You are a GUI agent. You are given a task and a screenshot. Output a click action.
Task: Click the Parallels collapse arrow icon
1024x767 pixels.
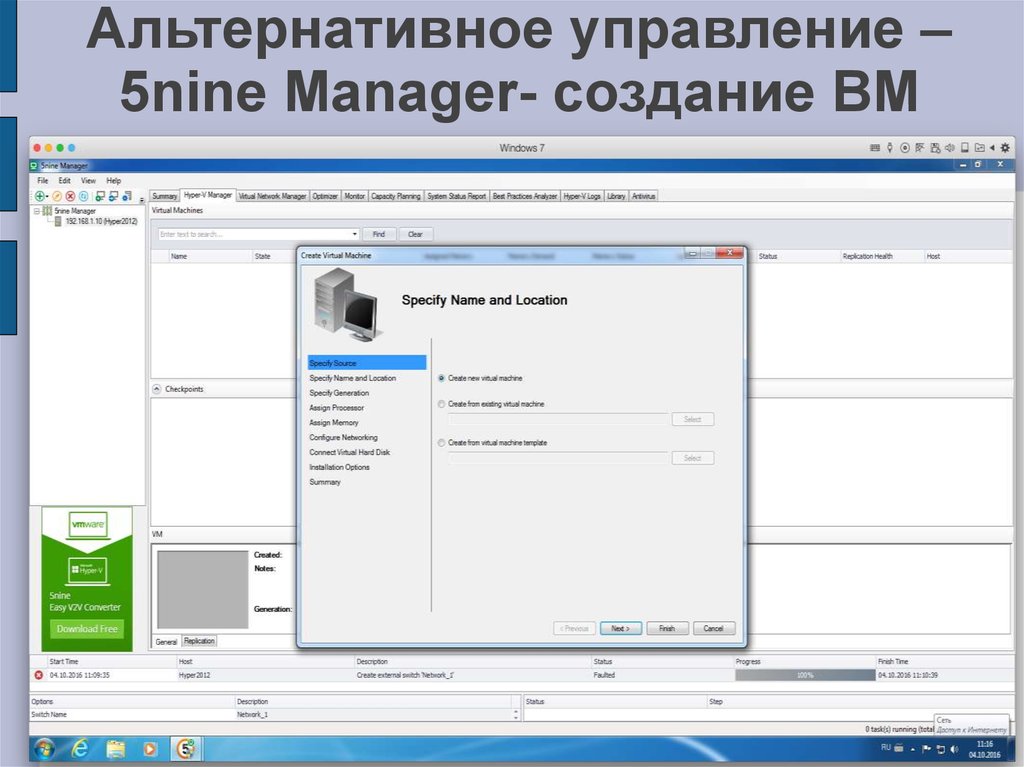(992, 148)
